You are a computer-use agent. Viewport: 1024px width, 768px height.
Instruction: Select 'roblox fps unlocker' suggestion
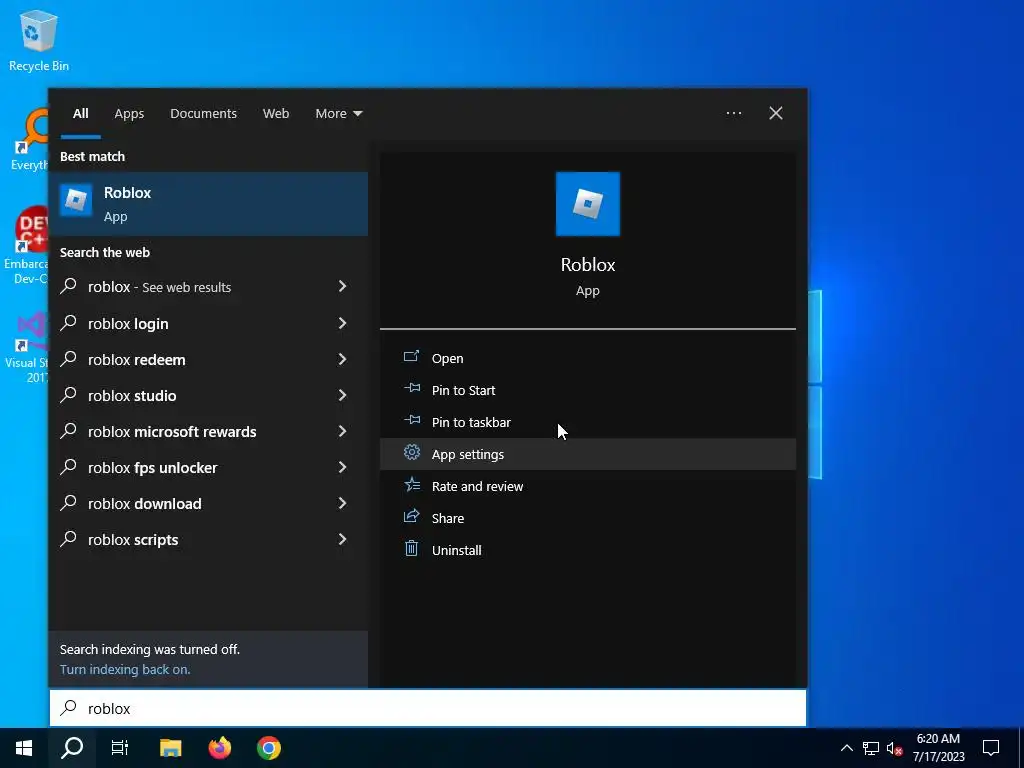208,467
